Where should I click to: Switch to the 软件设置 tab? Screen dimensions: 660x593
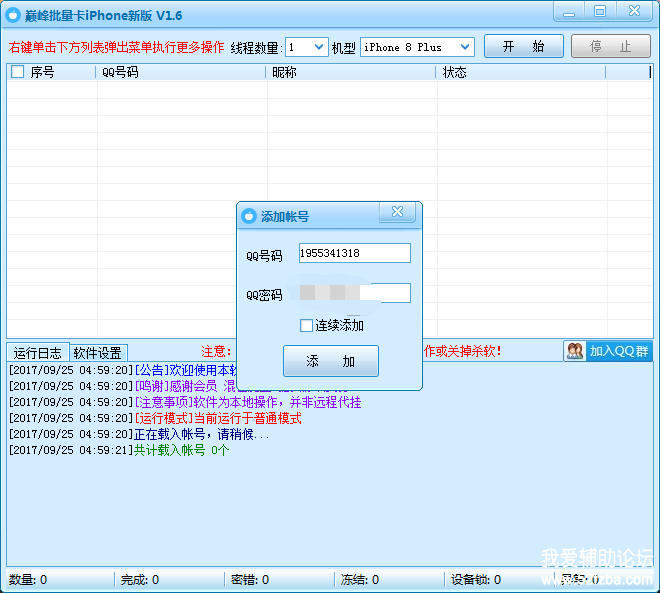98,352
